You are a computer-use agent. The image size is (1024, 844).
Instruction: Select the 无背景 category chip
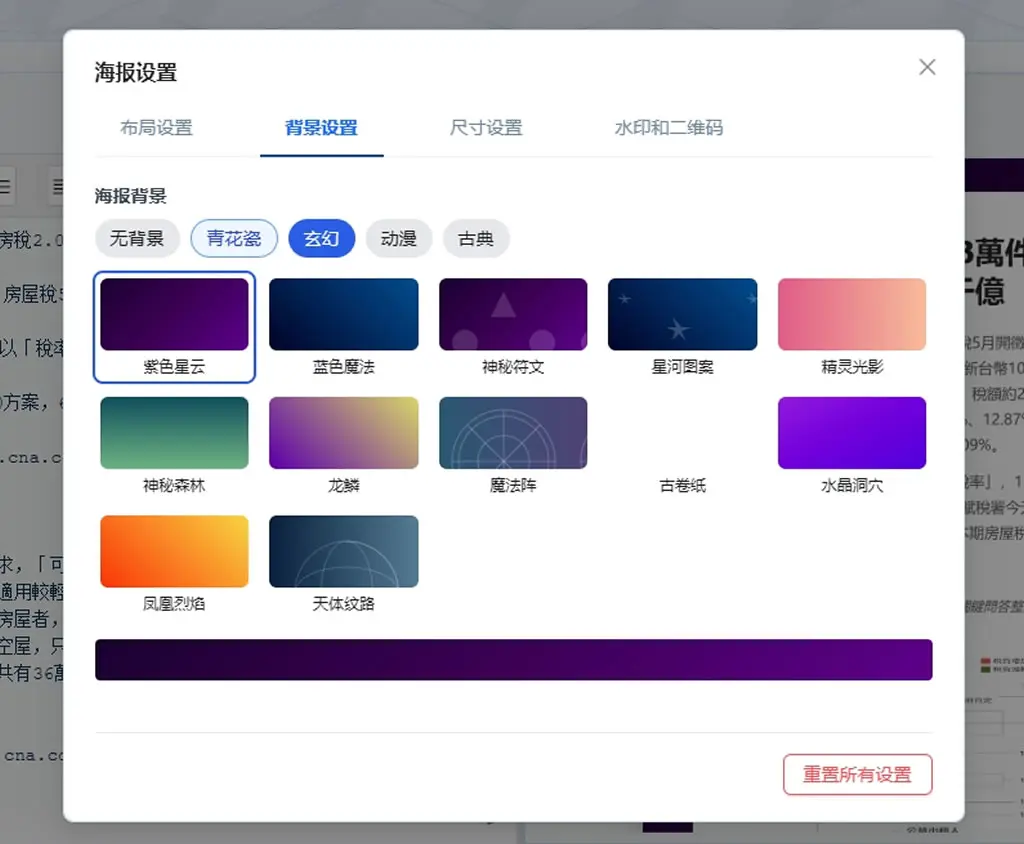tap(137, 238)
